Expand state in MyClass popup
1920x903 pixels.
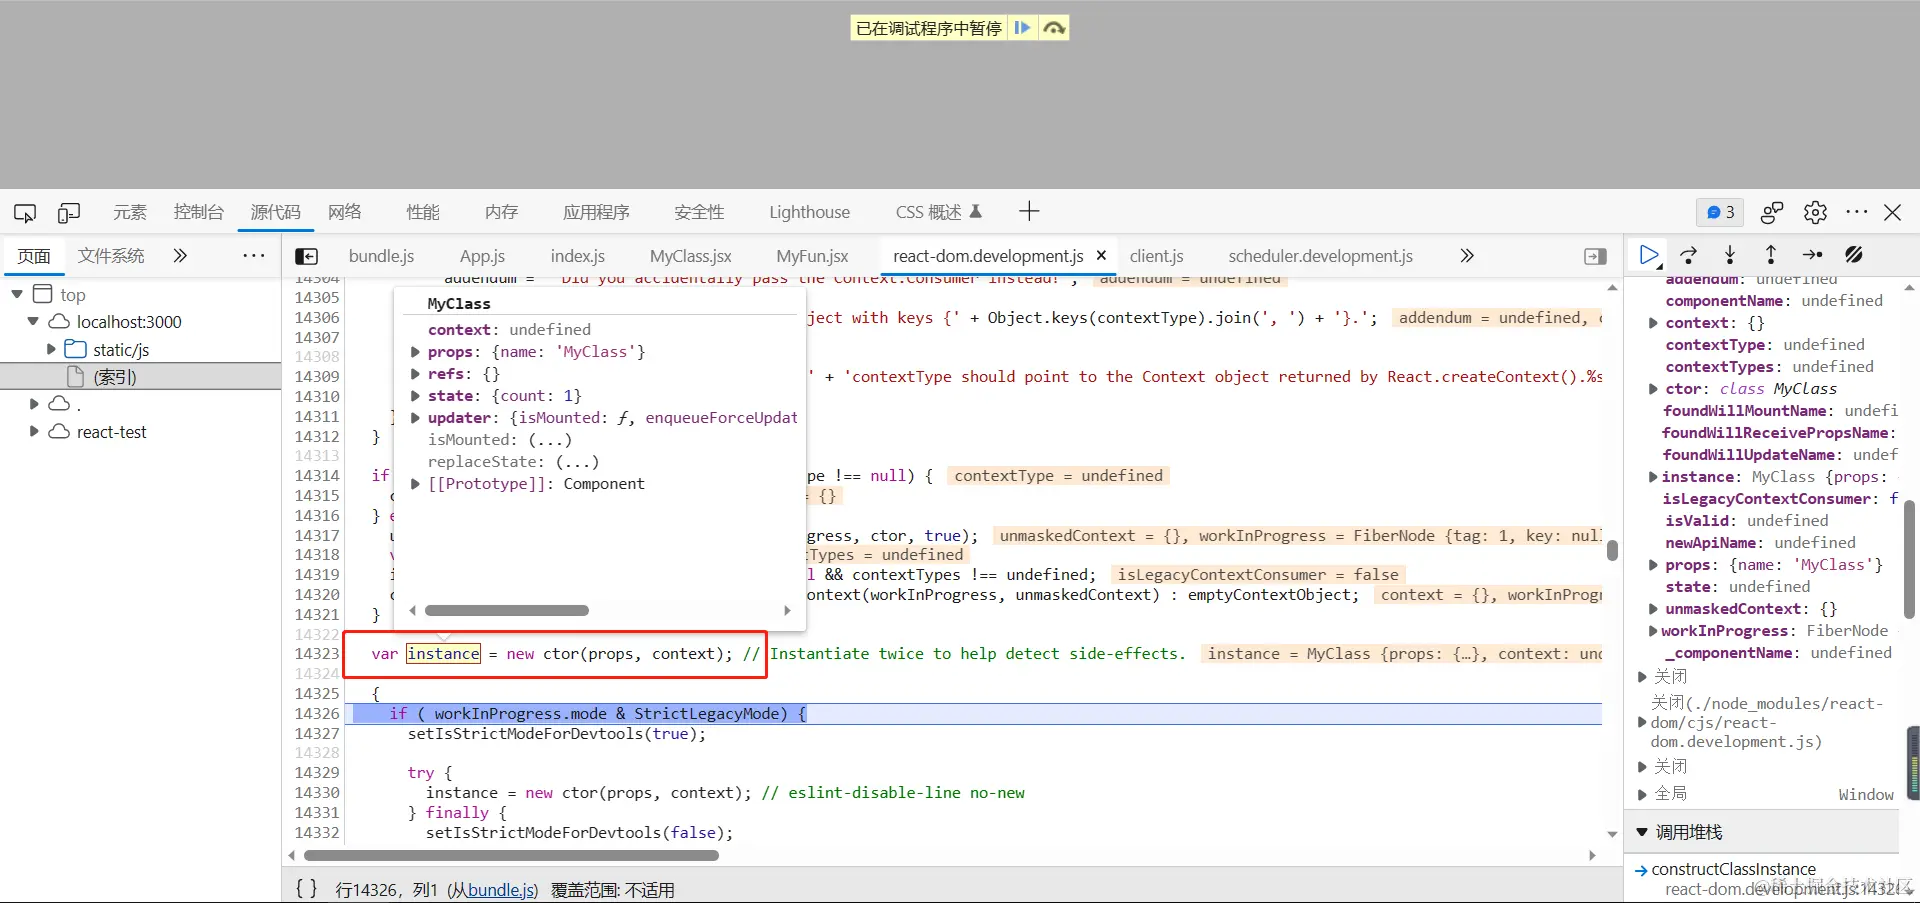415,396
